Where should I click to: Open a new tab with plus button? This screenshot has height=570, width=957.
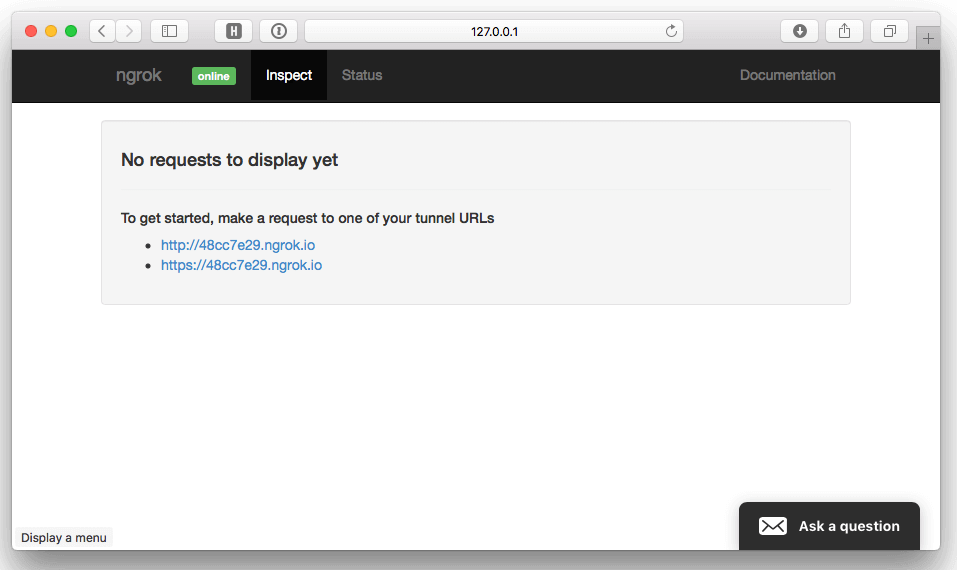coord(928,38)
